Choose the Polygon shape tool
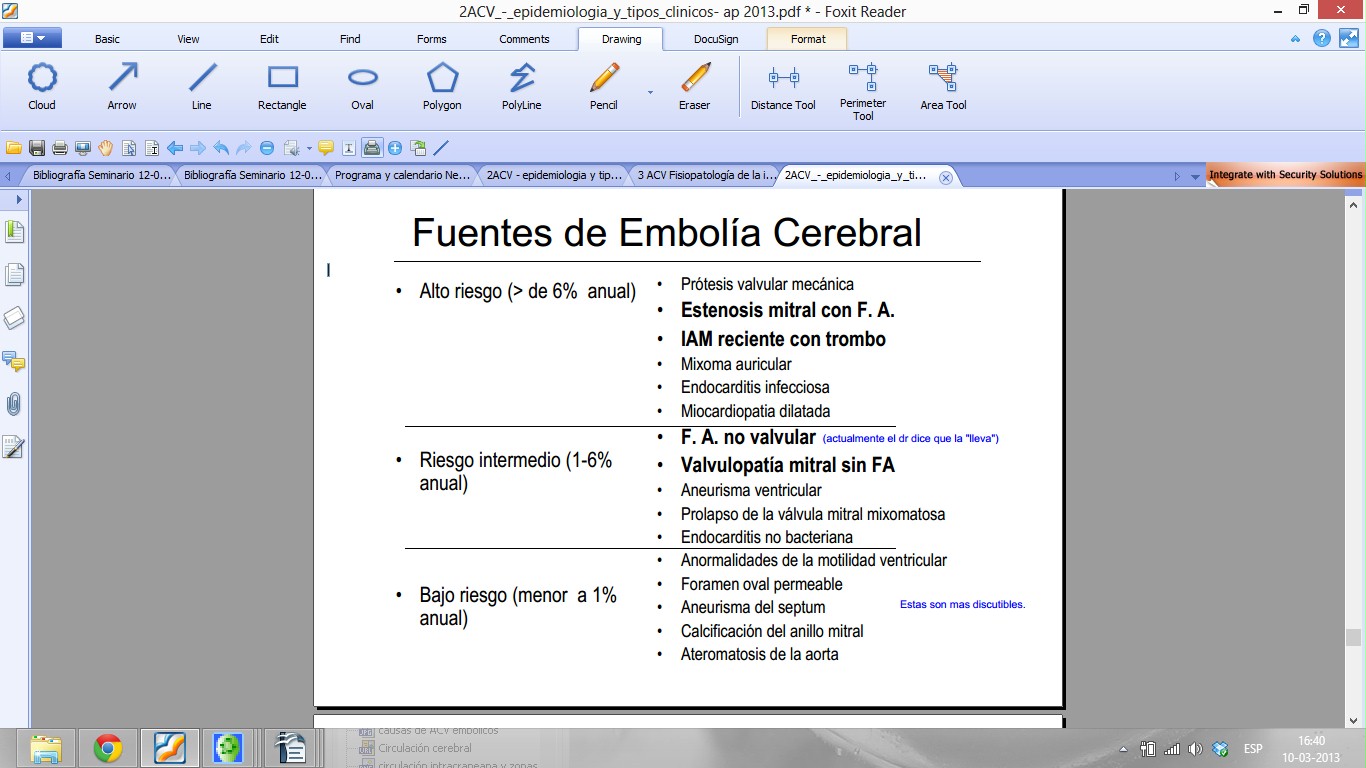This screenshot has width=1366, height=768. 442,85
